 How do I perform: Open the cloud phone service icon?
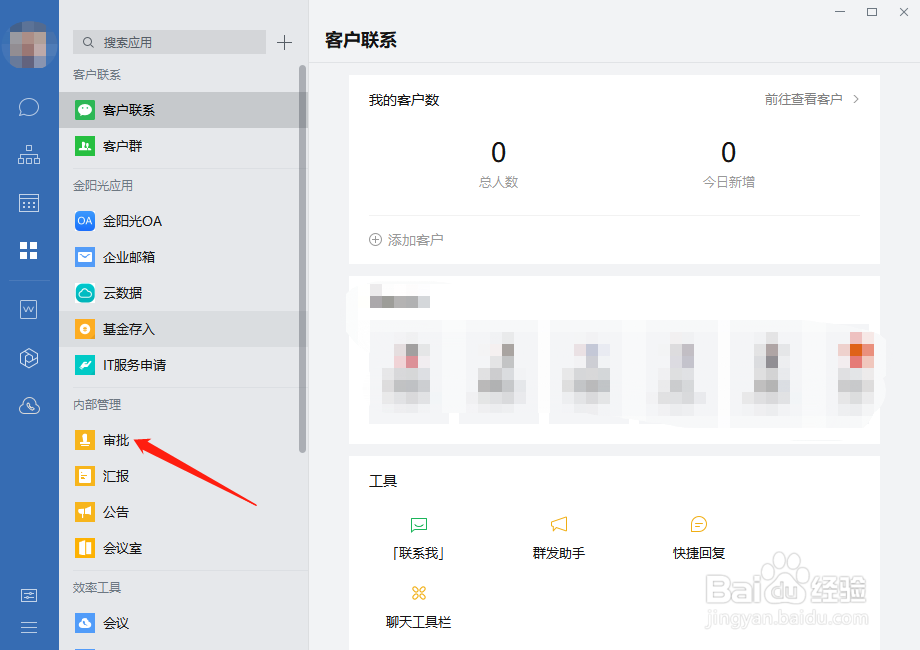click(x=28, y=405)
